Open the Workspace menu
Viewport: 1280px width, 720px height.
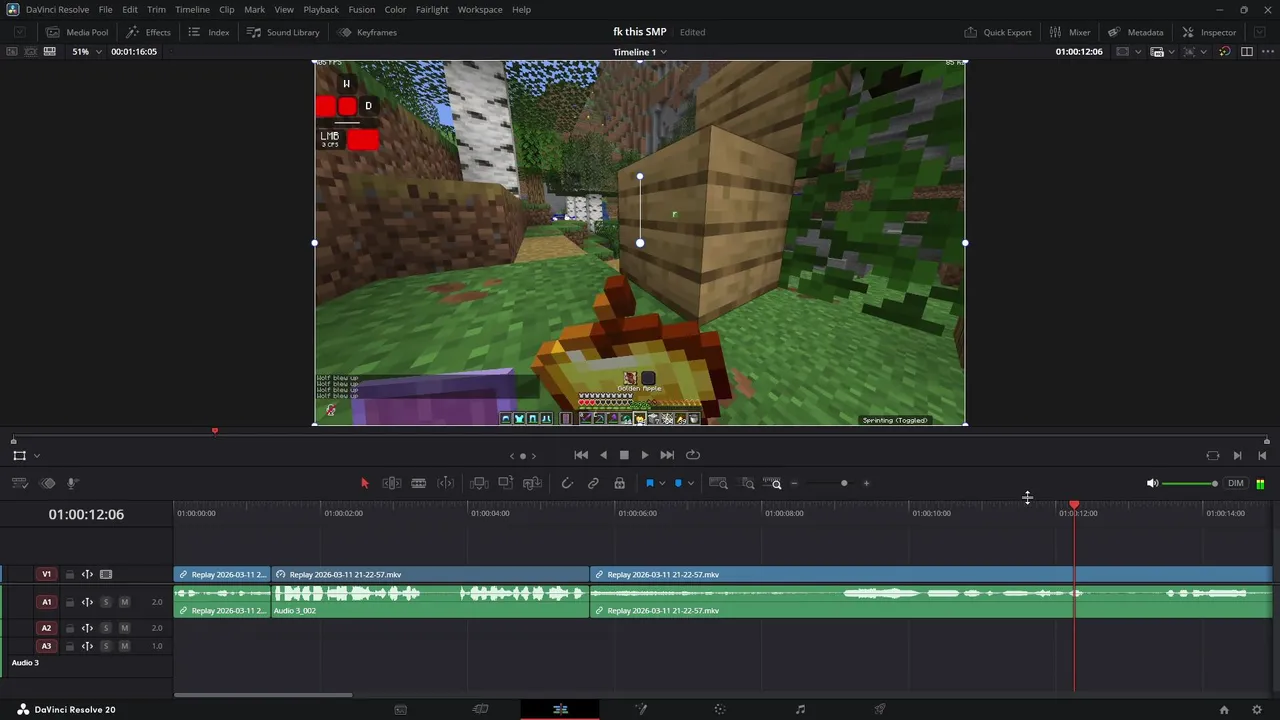(x=480, y=9)
